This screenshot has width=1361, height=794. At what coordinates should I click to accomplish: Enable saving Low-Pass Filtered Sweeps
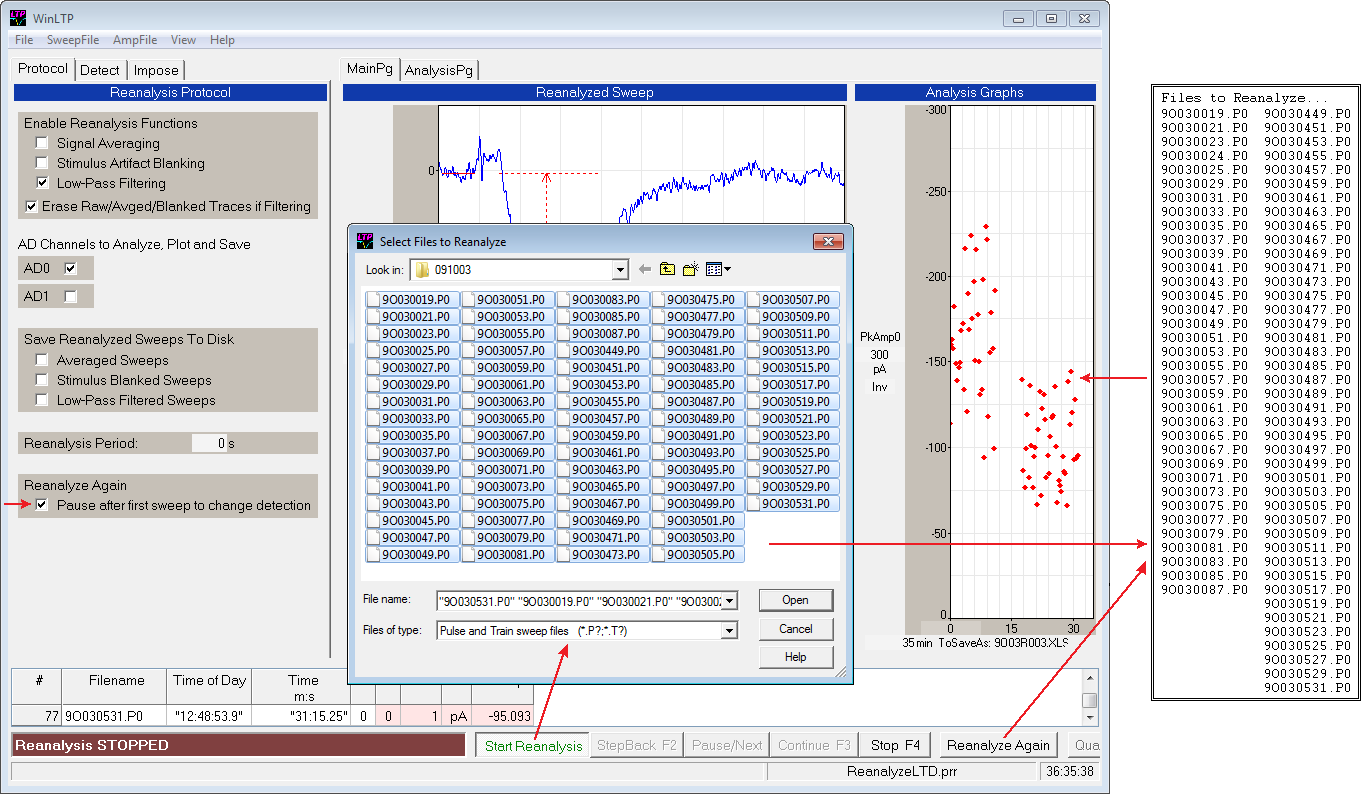[x=42, y=400]
